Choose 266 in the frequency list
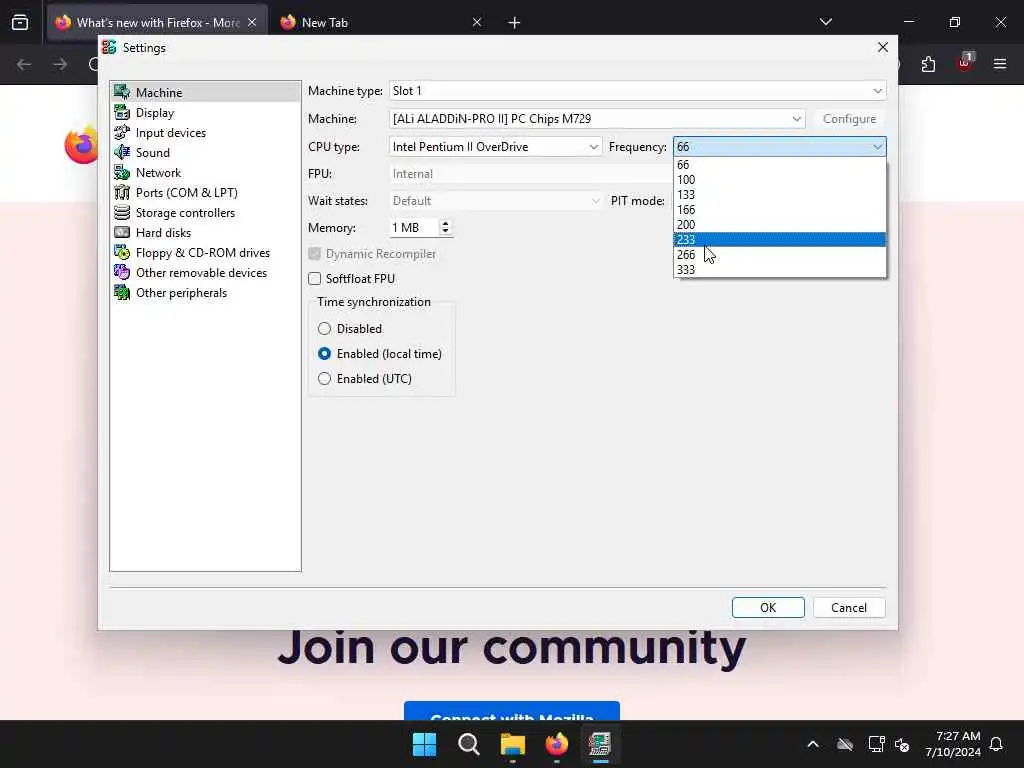 click(780, 255)
